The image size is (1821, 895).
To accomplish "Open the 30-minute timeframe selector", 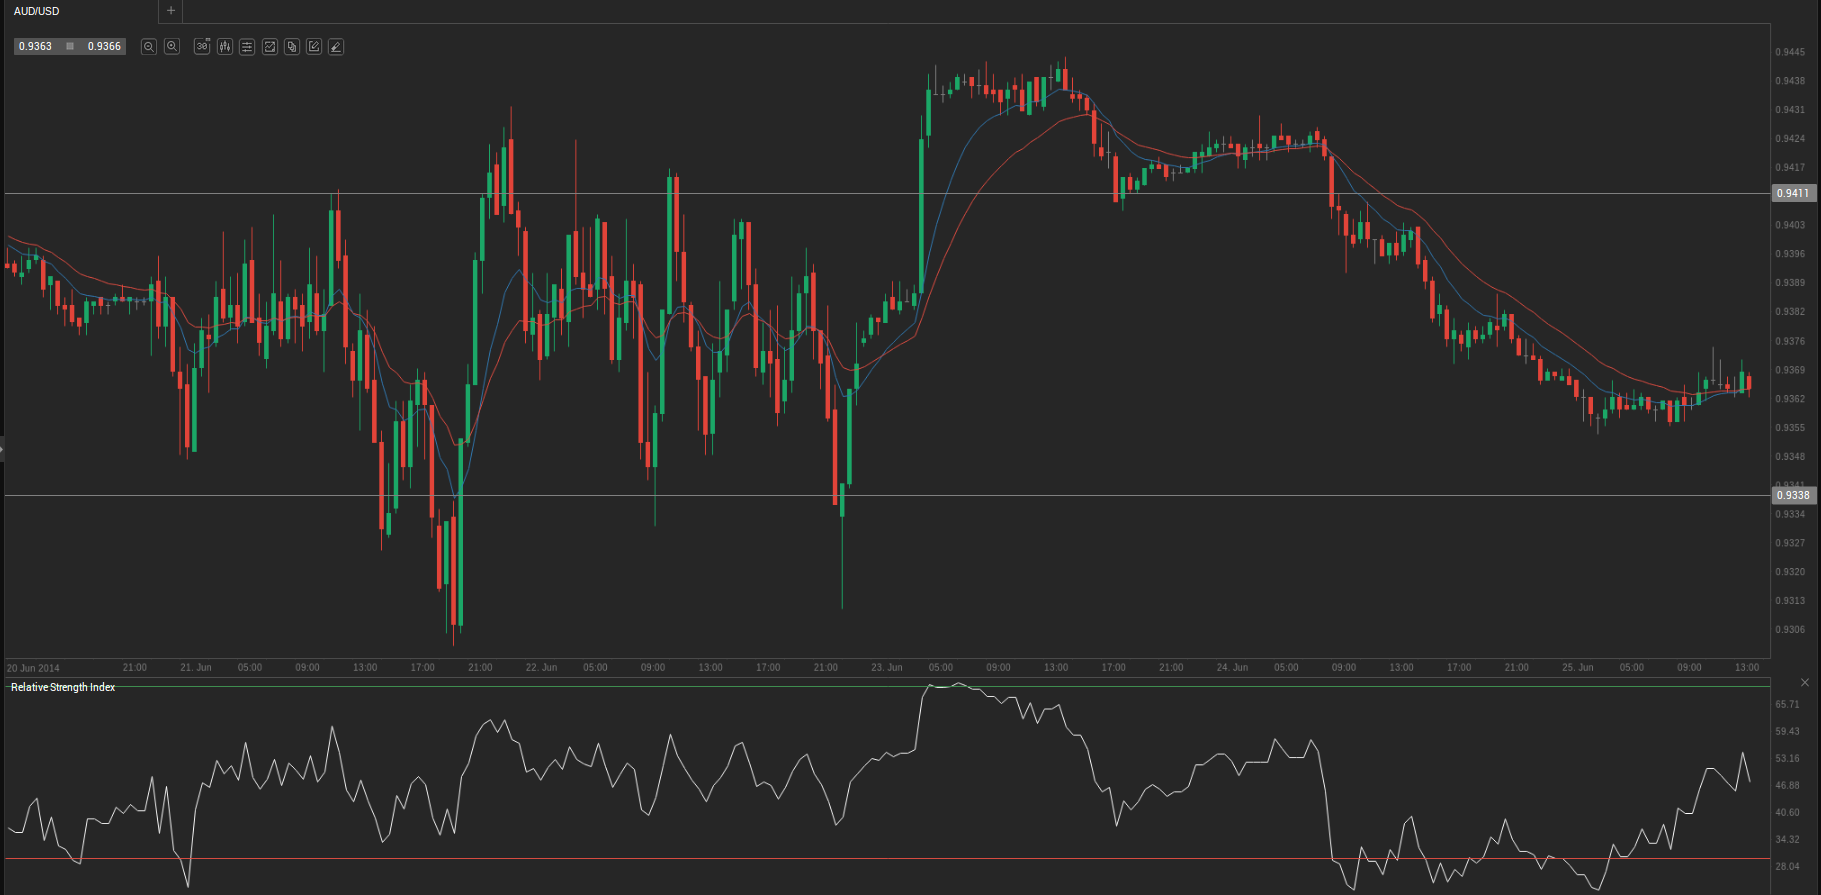I will coord(202,47).
